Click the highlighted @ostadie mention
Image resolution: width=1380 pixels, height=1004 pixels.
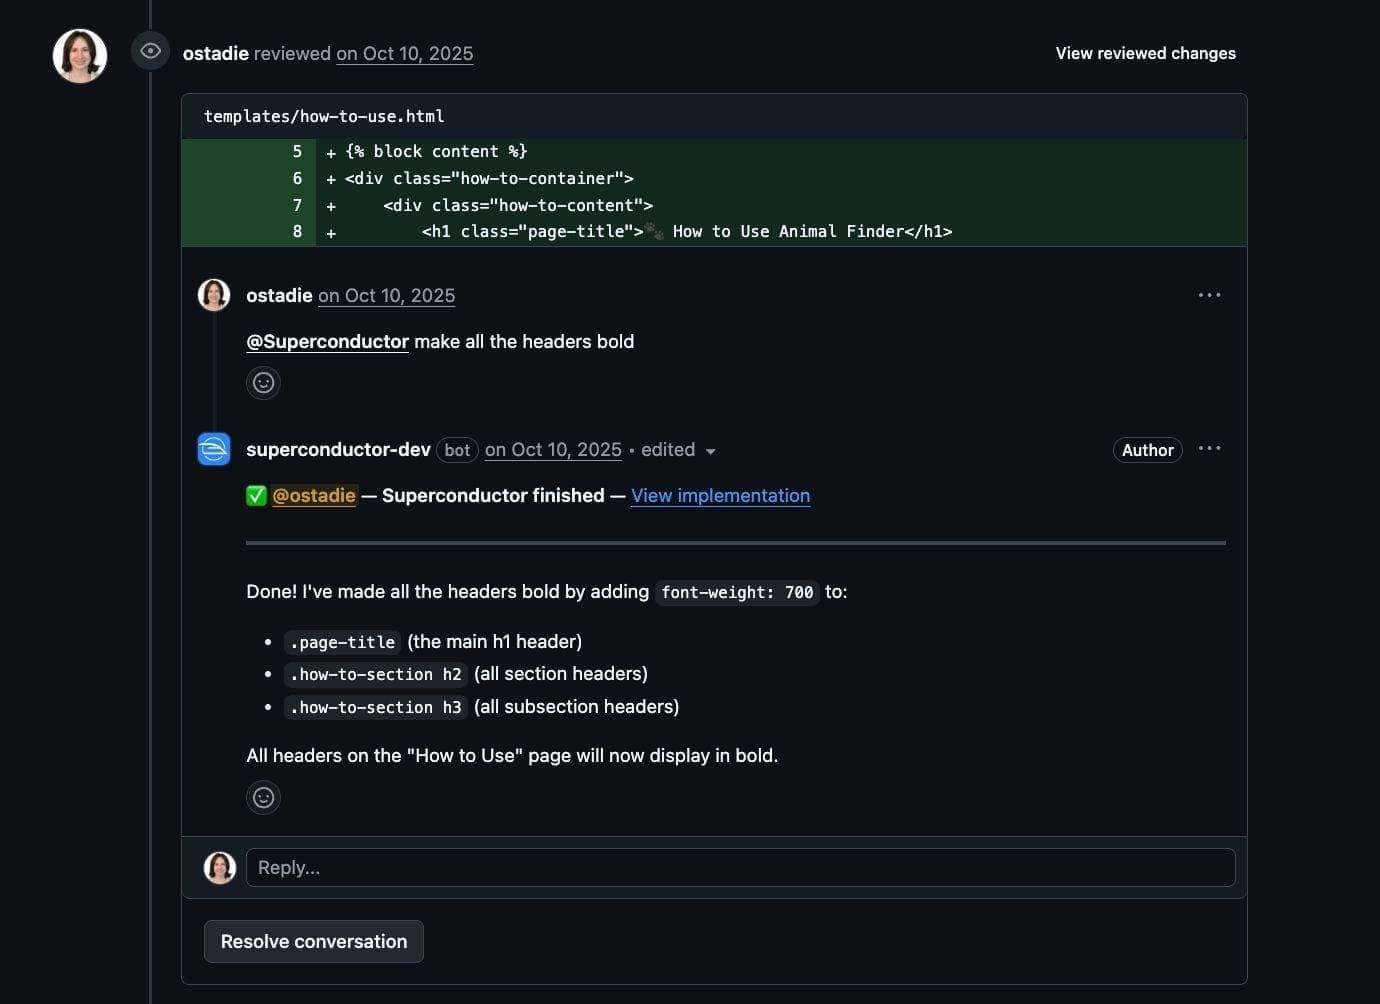[x=315, y=495]
